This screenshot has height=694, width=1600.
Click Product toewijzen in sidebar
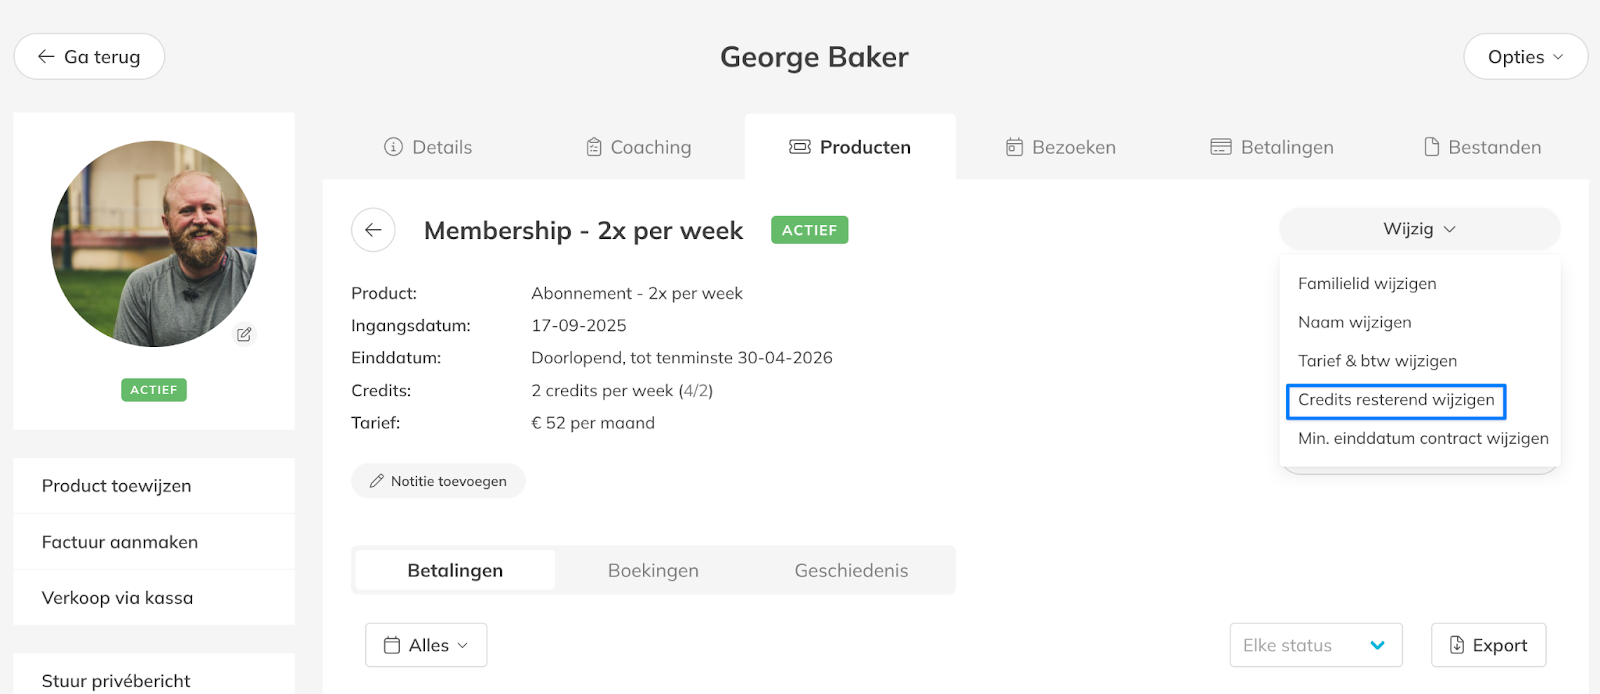coord(117,486)
